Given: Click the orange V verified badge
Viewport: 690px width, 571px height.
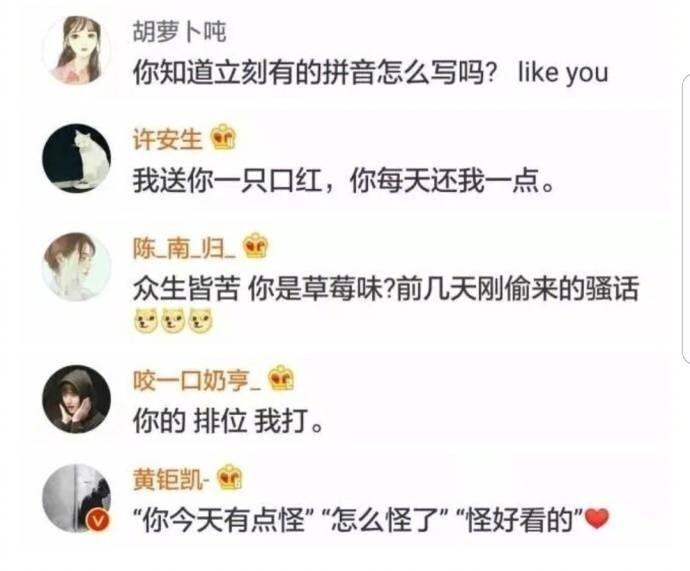Looking at the screenshot, I should point(98,520).
